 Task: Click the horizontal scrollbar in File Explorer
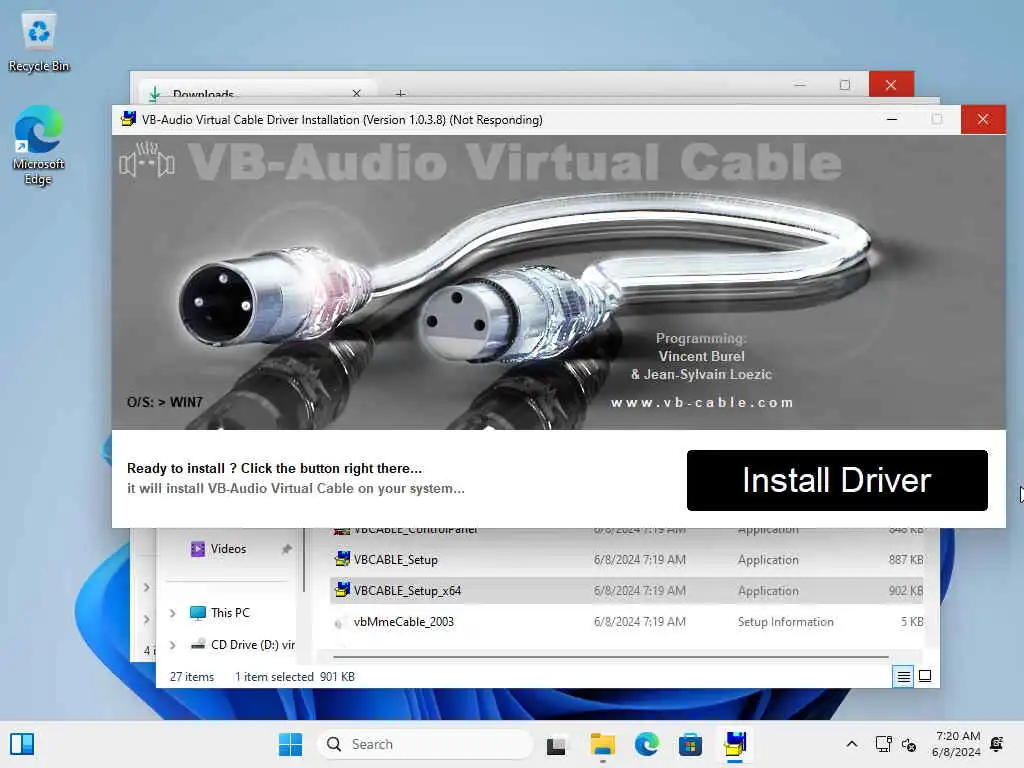point(611,656)
